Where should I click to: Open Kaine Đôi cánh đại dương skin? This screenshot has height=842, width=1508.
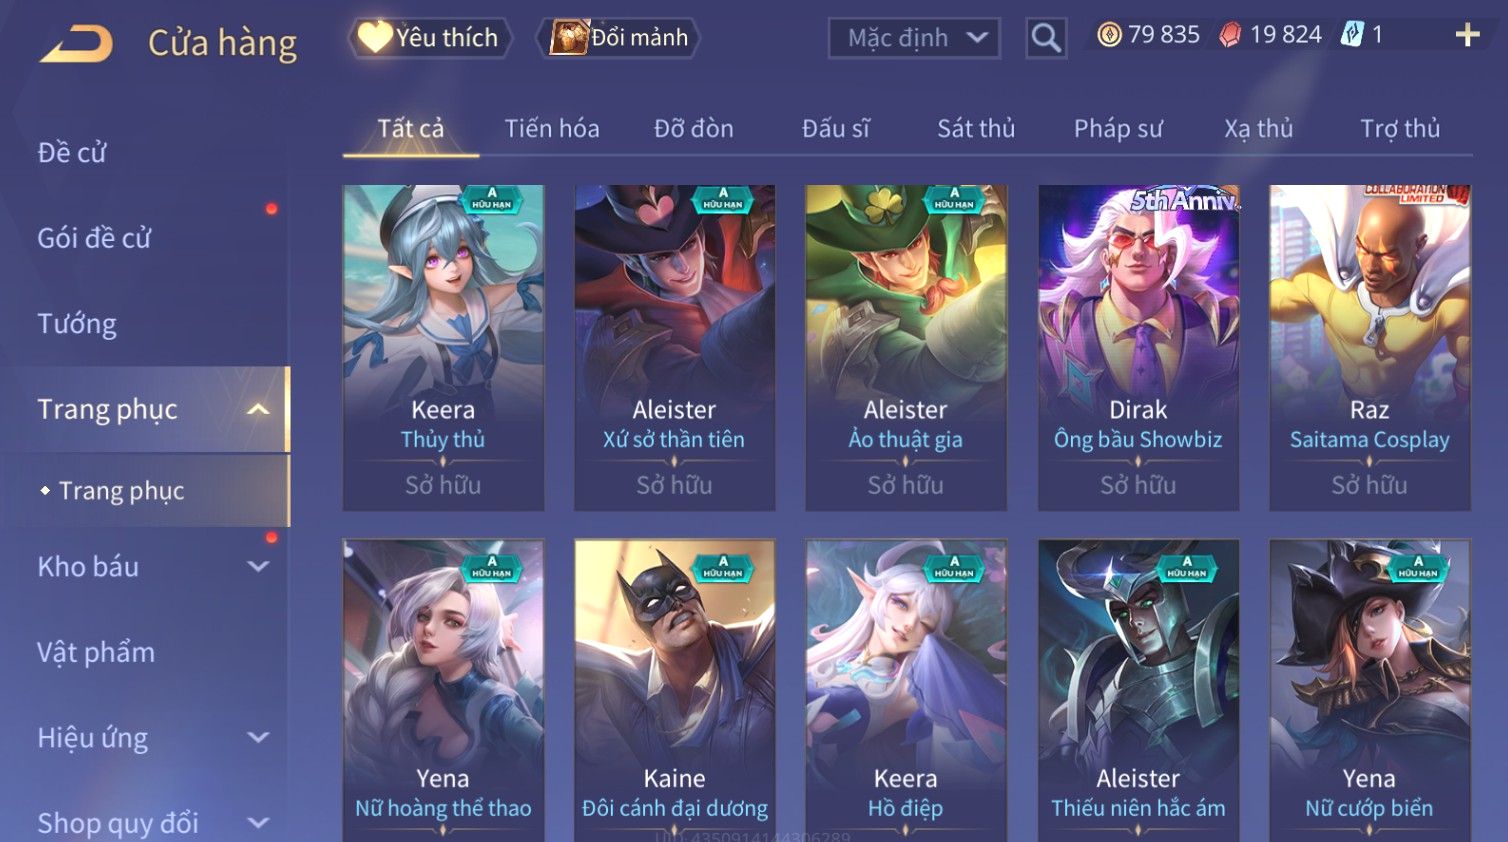coord(675,690)
